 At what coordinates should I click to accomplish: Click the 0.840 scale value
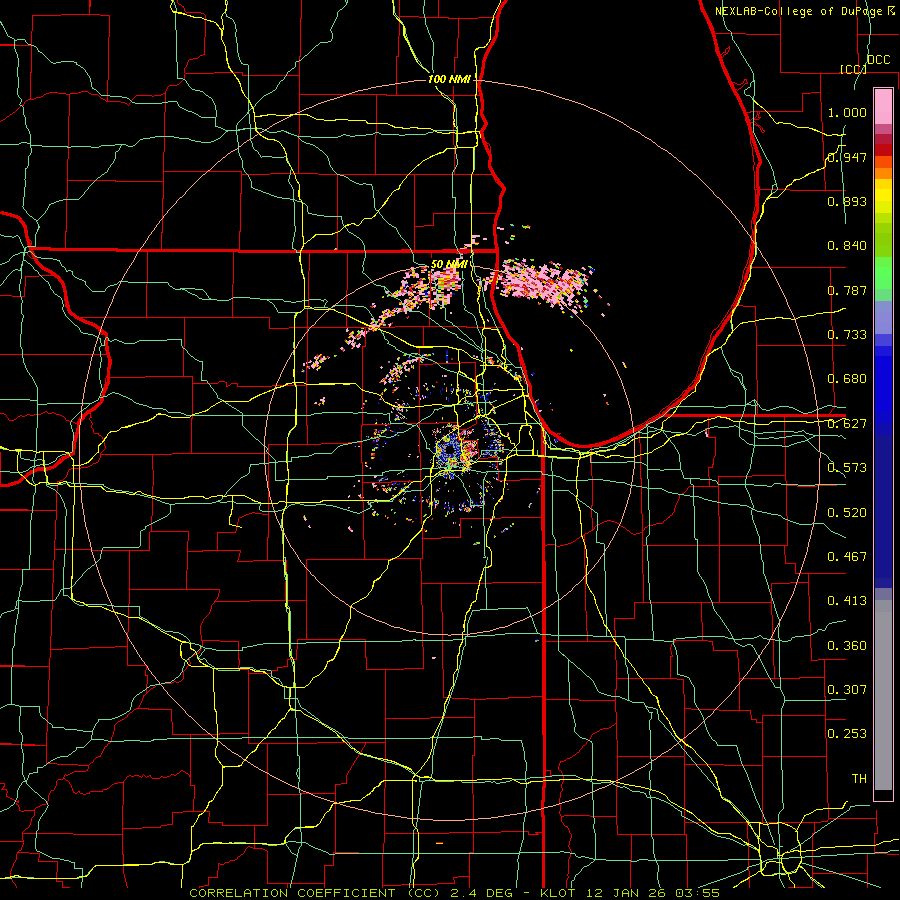point(847,246)
